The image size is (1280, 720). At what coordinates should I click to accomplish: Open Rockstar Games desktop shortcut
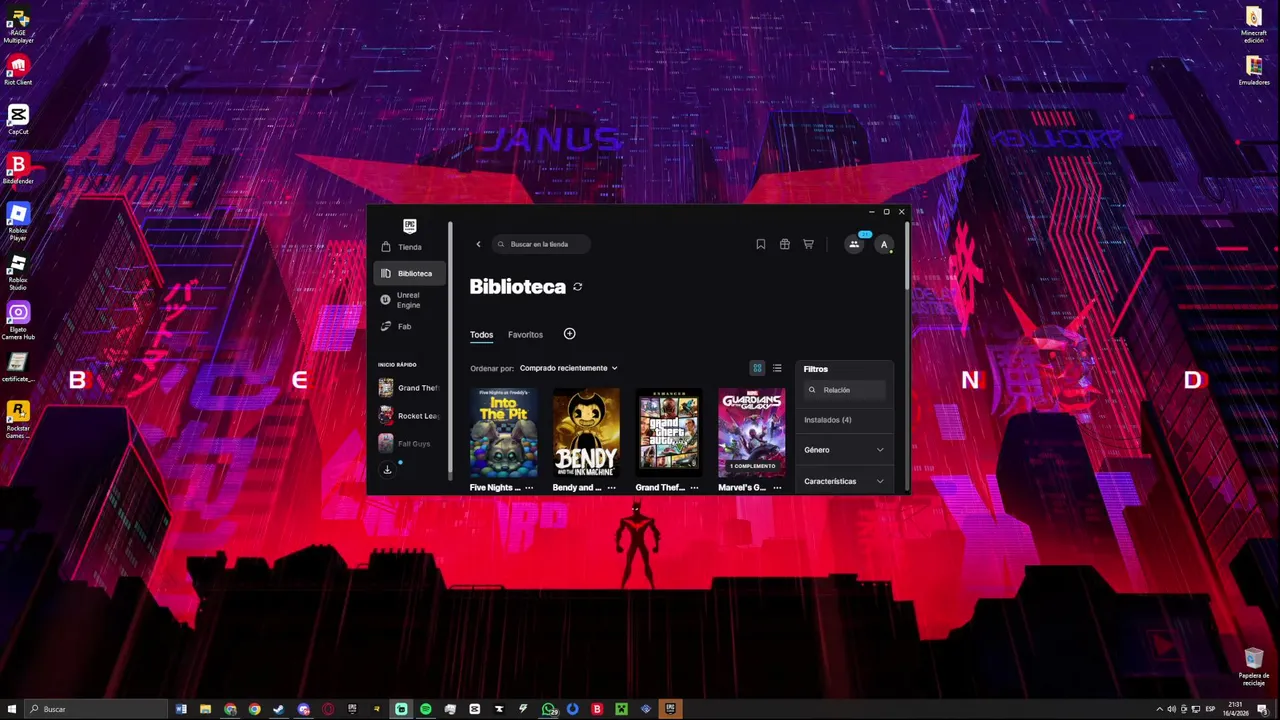(18, 419)
